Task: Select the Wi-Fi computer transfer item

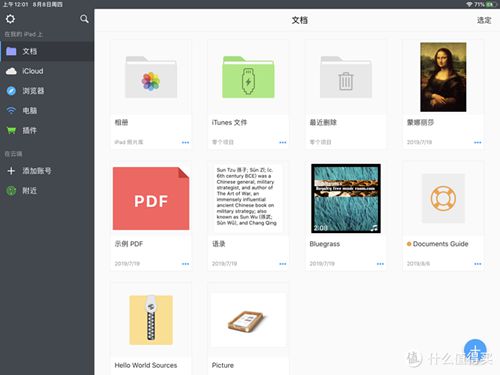Action: click(47, 111)
